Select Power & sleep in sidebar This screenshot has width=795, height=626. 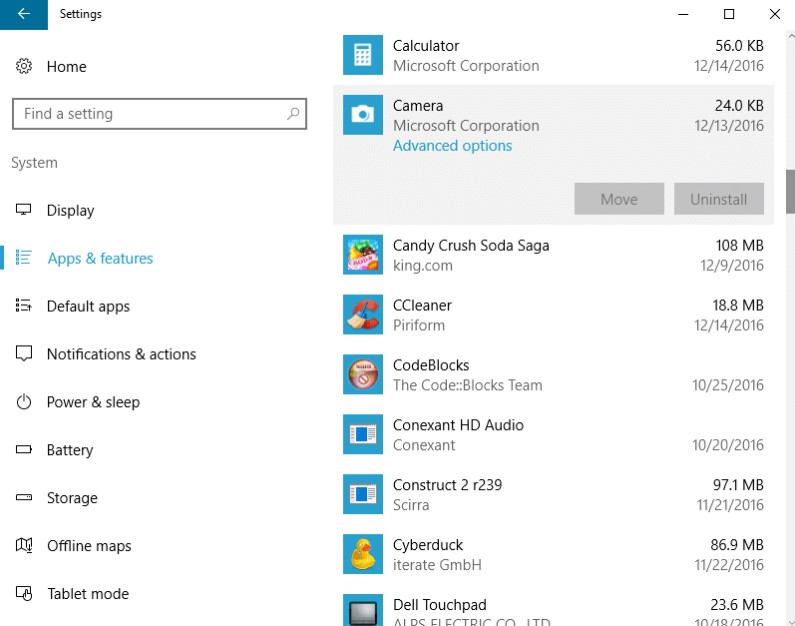coord(93,403)
